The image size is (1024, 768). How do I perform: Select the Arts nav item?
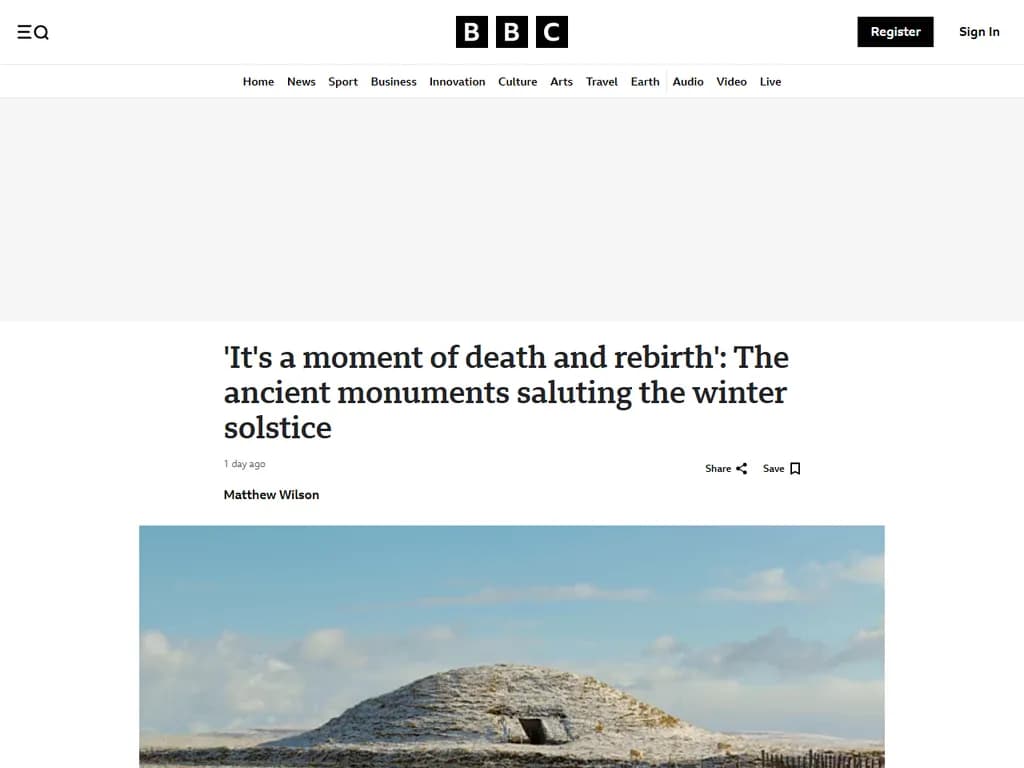click(x=562, y=82)
